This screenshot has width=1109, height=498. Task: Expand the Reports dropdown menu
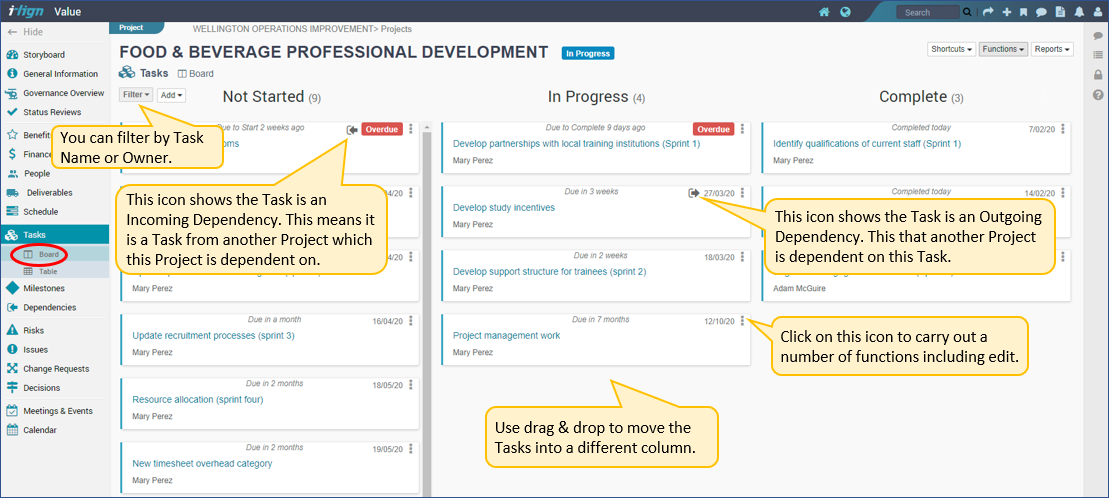(x=1052, y=49)
